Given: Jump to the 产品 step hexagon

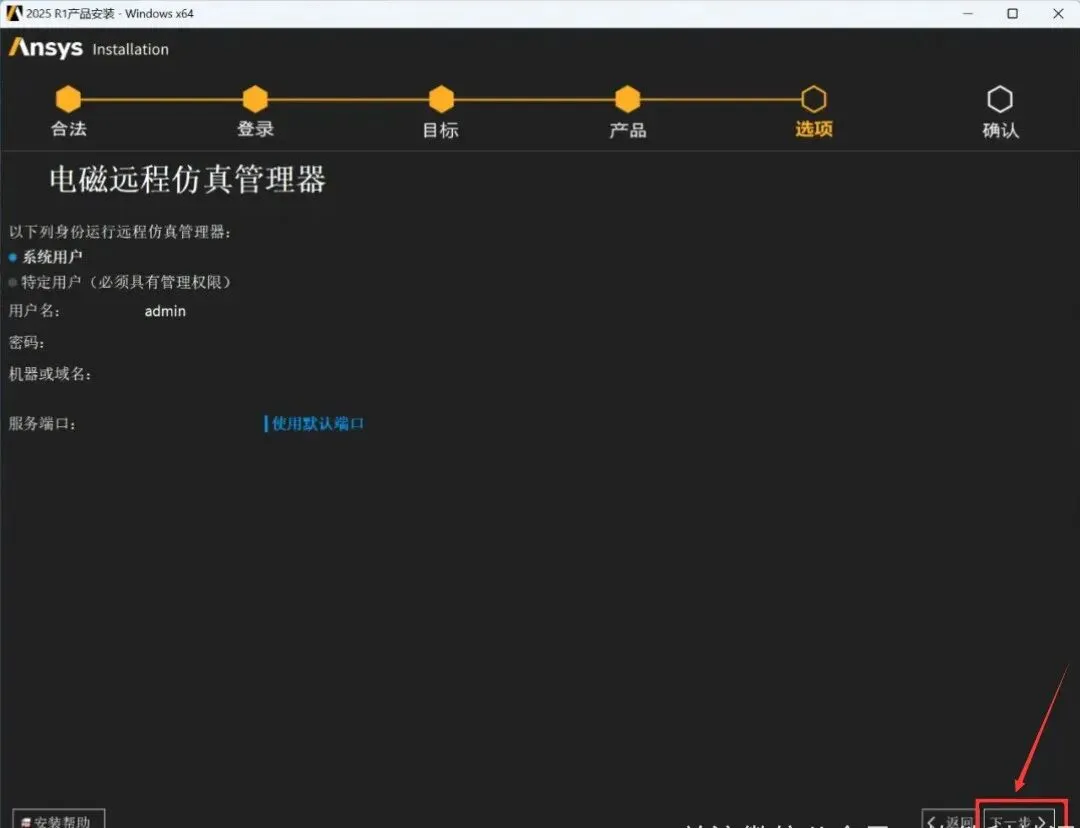Looking at the screenshot, I should pos(627,99).
